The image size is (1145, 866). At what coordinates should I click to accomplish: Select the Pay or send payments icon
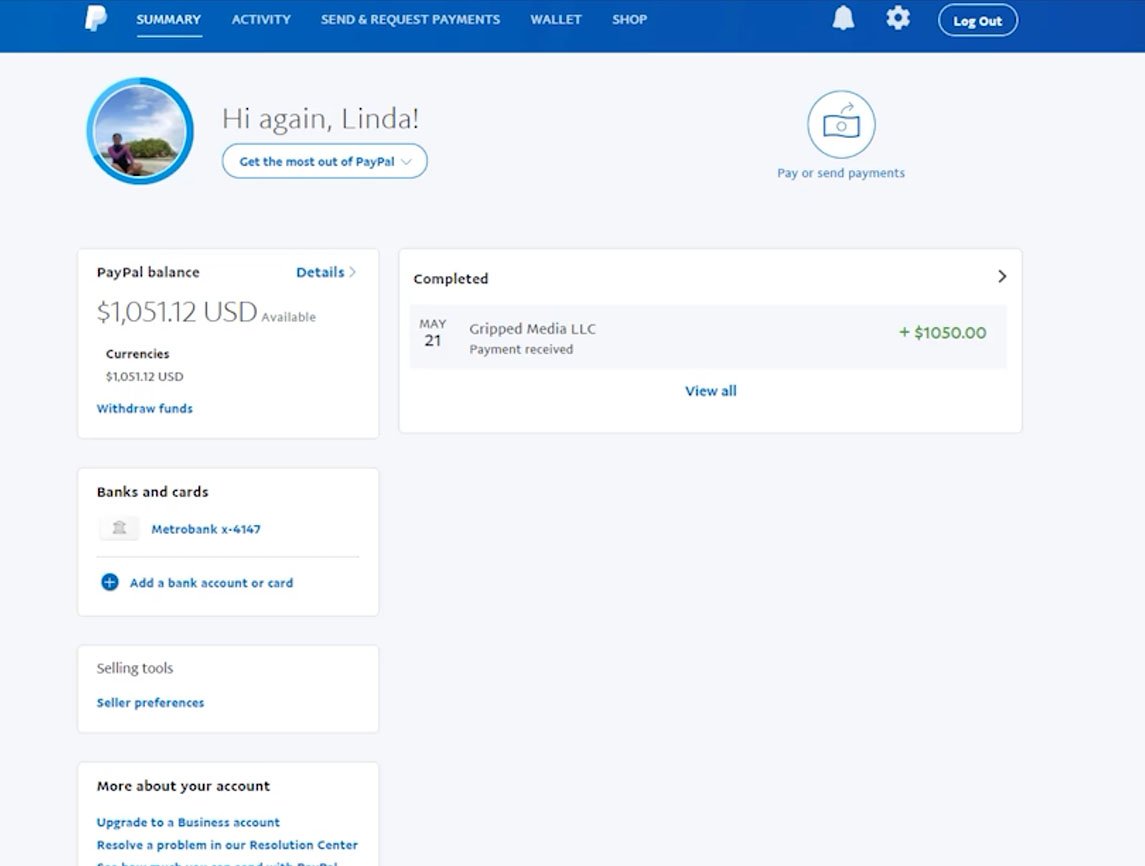(x=841, y=123)
